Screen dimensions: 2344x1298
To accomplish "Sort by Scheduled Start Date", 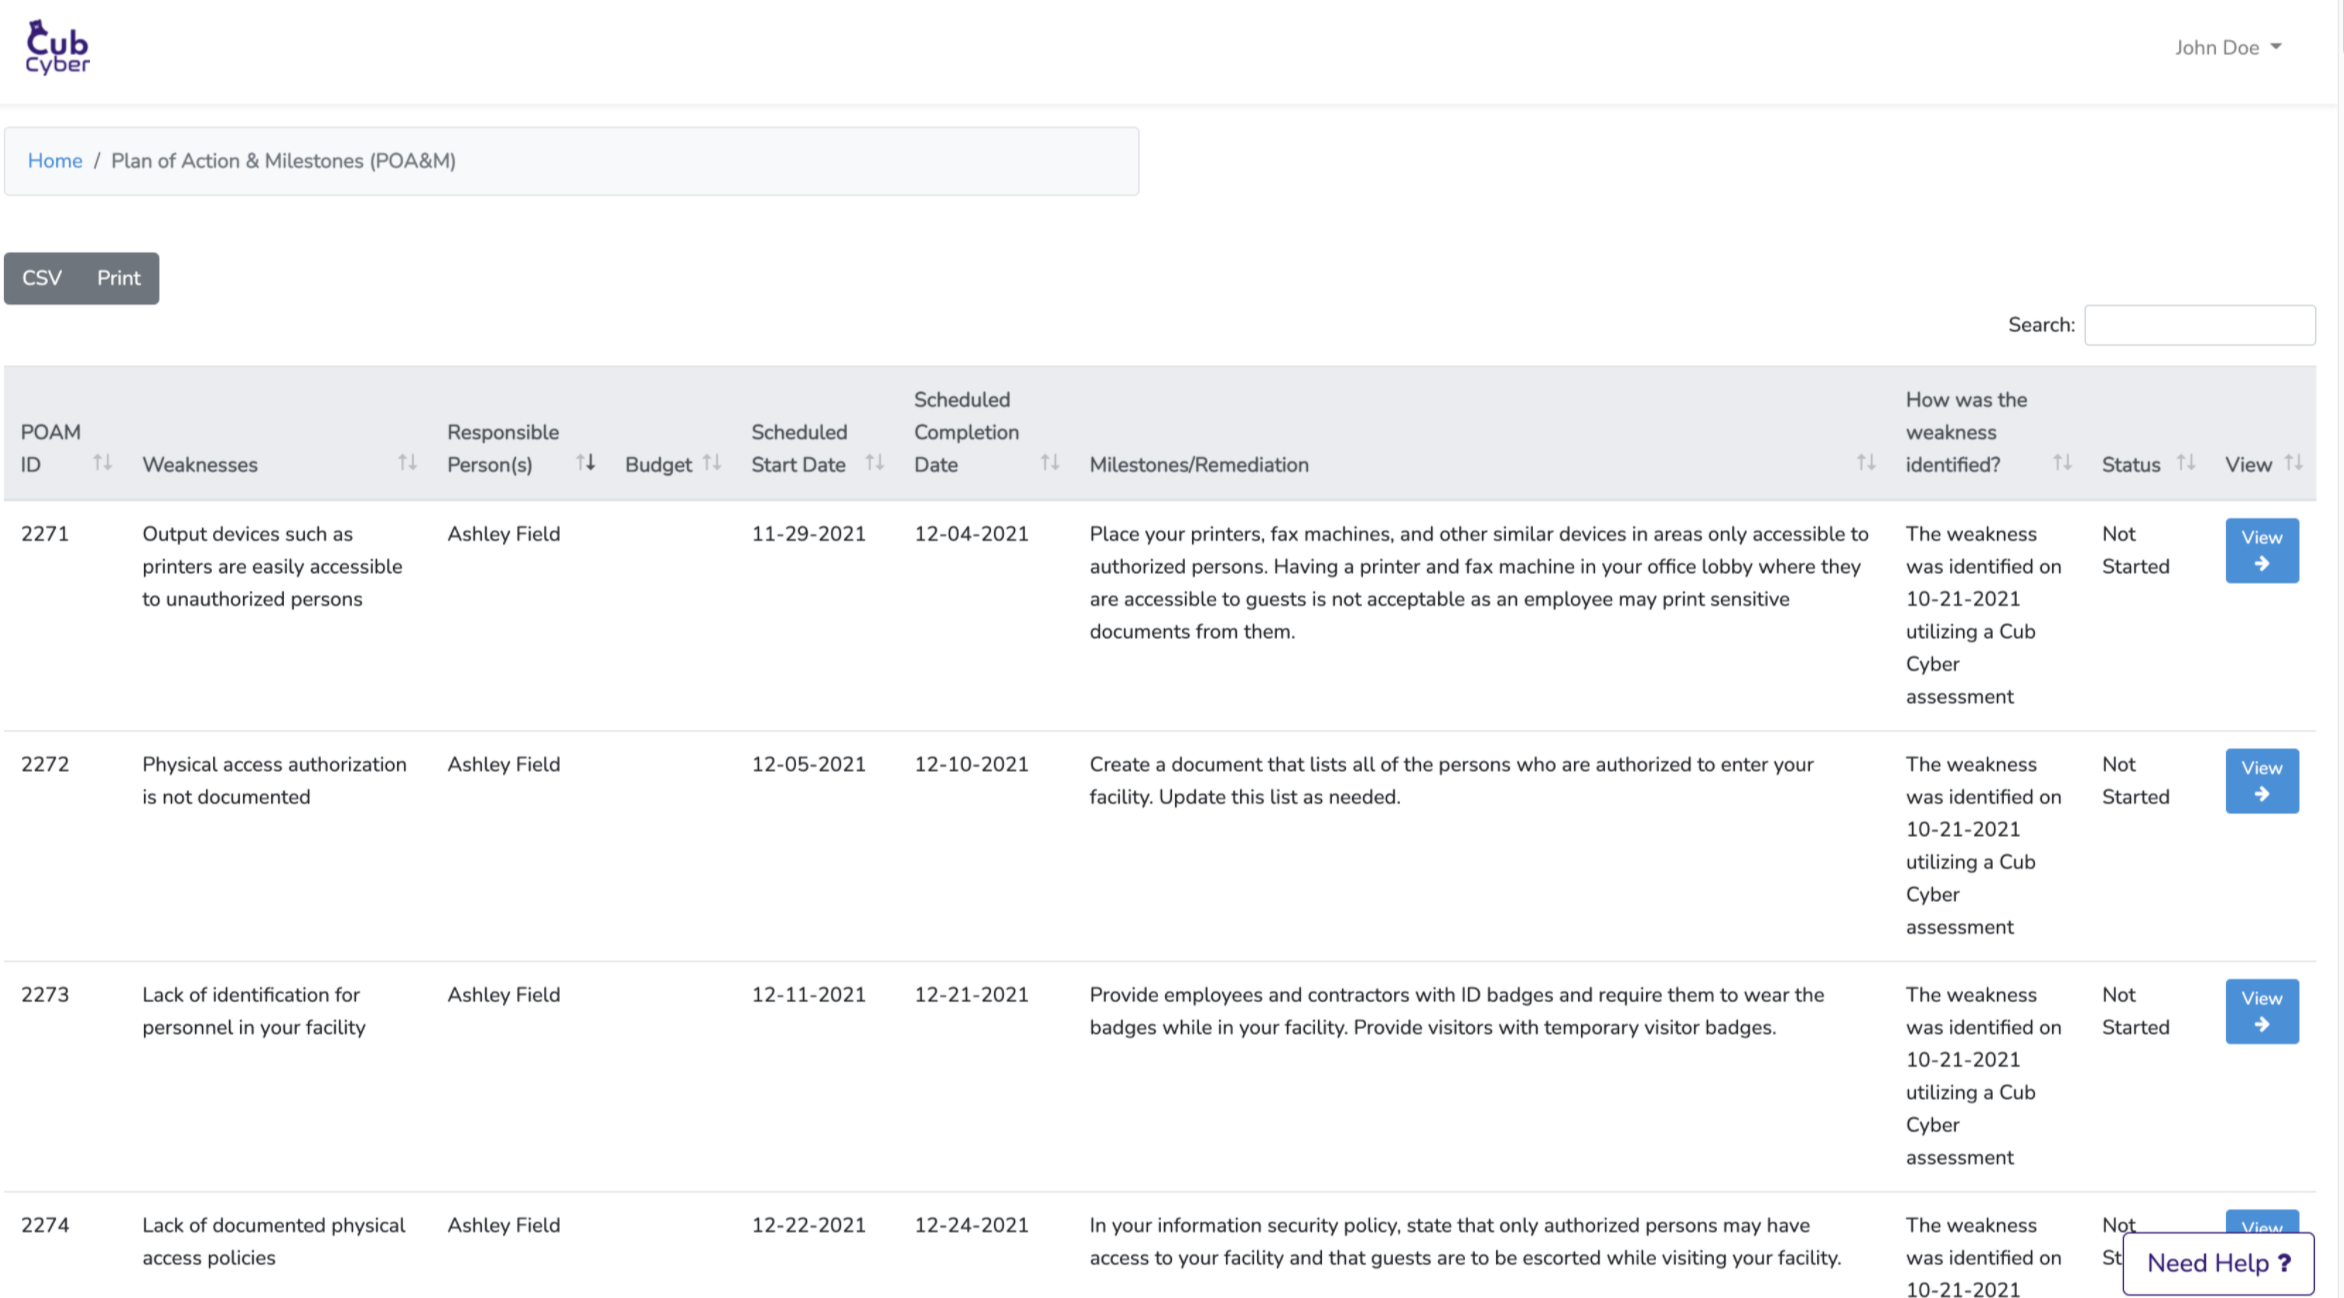I will click(x=875, y=462).
